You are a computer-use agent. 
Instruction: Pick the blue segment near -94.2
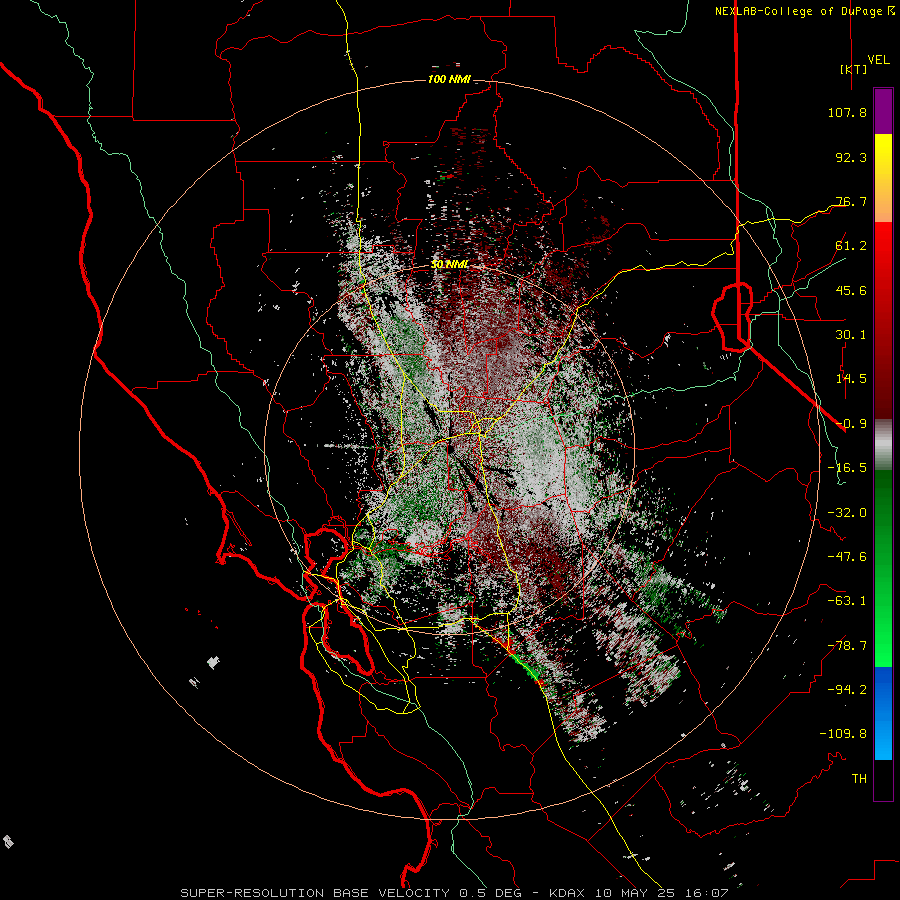(883, 692)
